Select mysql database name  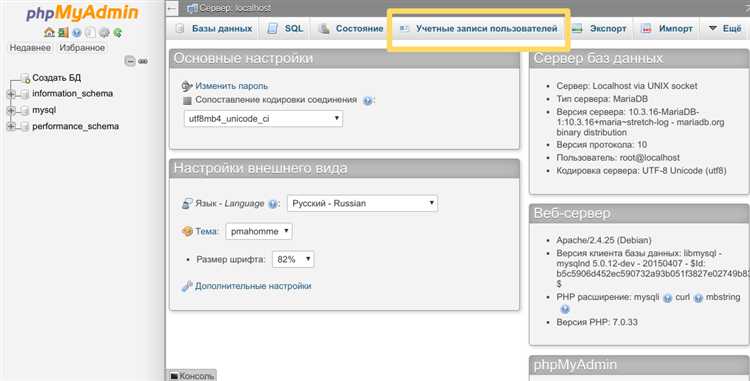44,110
